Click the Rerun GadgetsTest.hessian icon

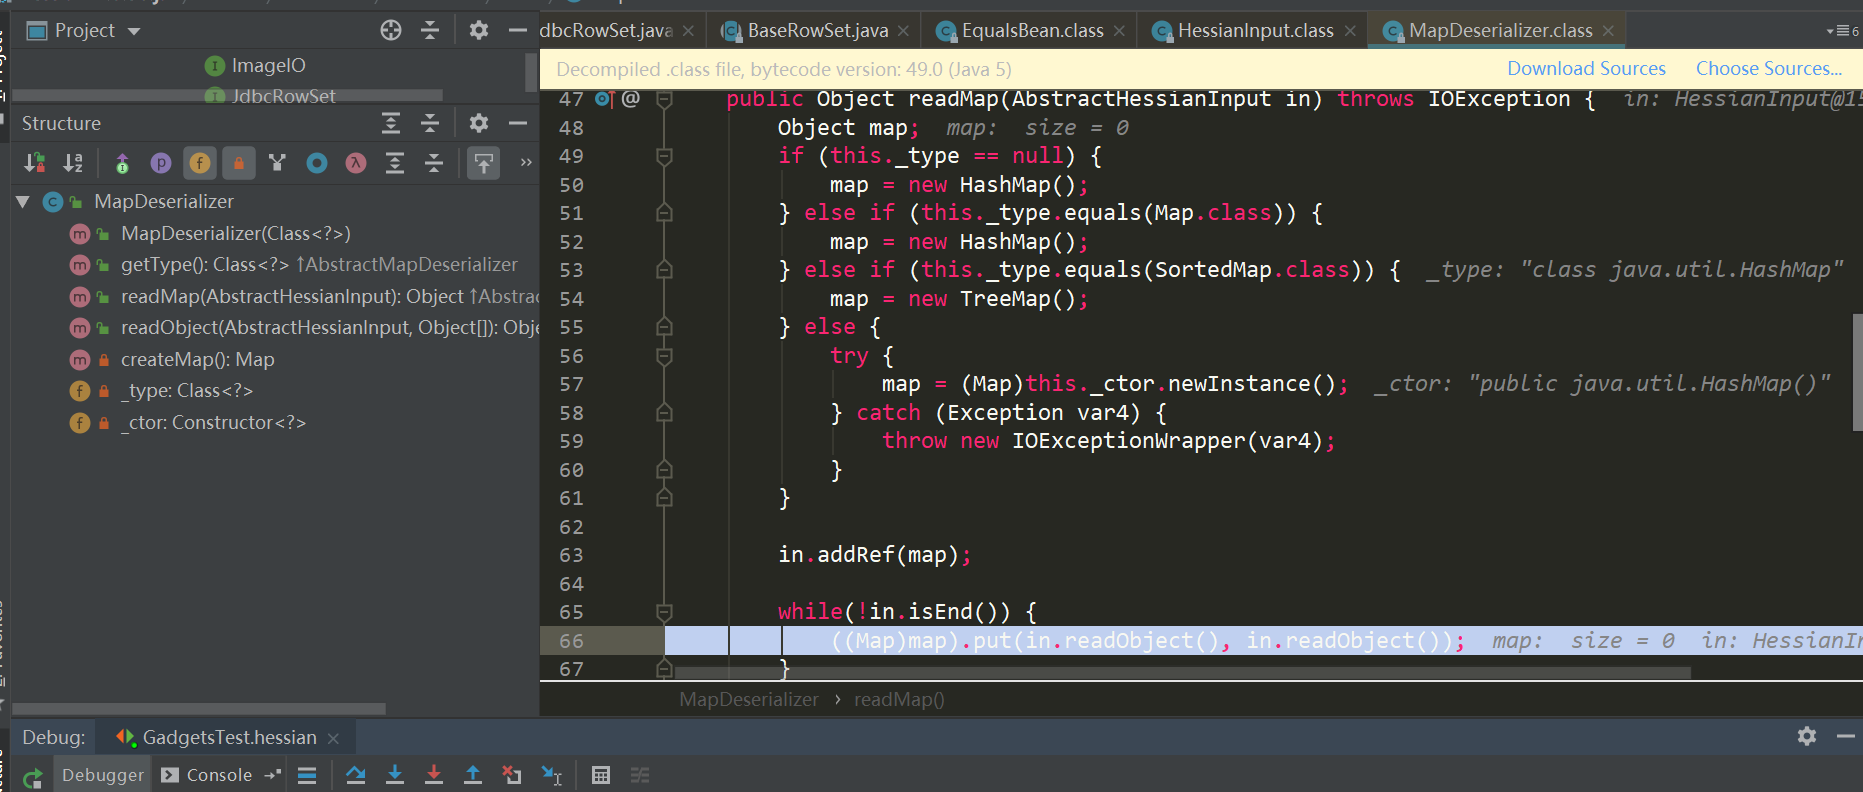[x=32, y=777]
